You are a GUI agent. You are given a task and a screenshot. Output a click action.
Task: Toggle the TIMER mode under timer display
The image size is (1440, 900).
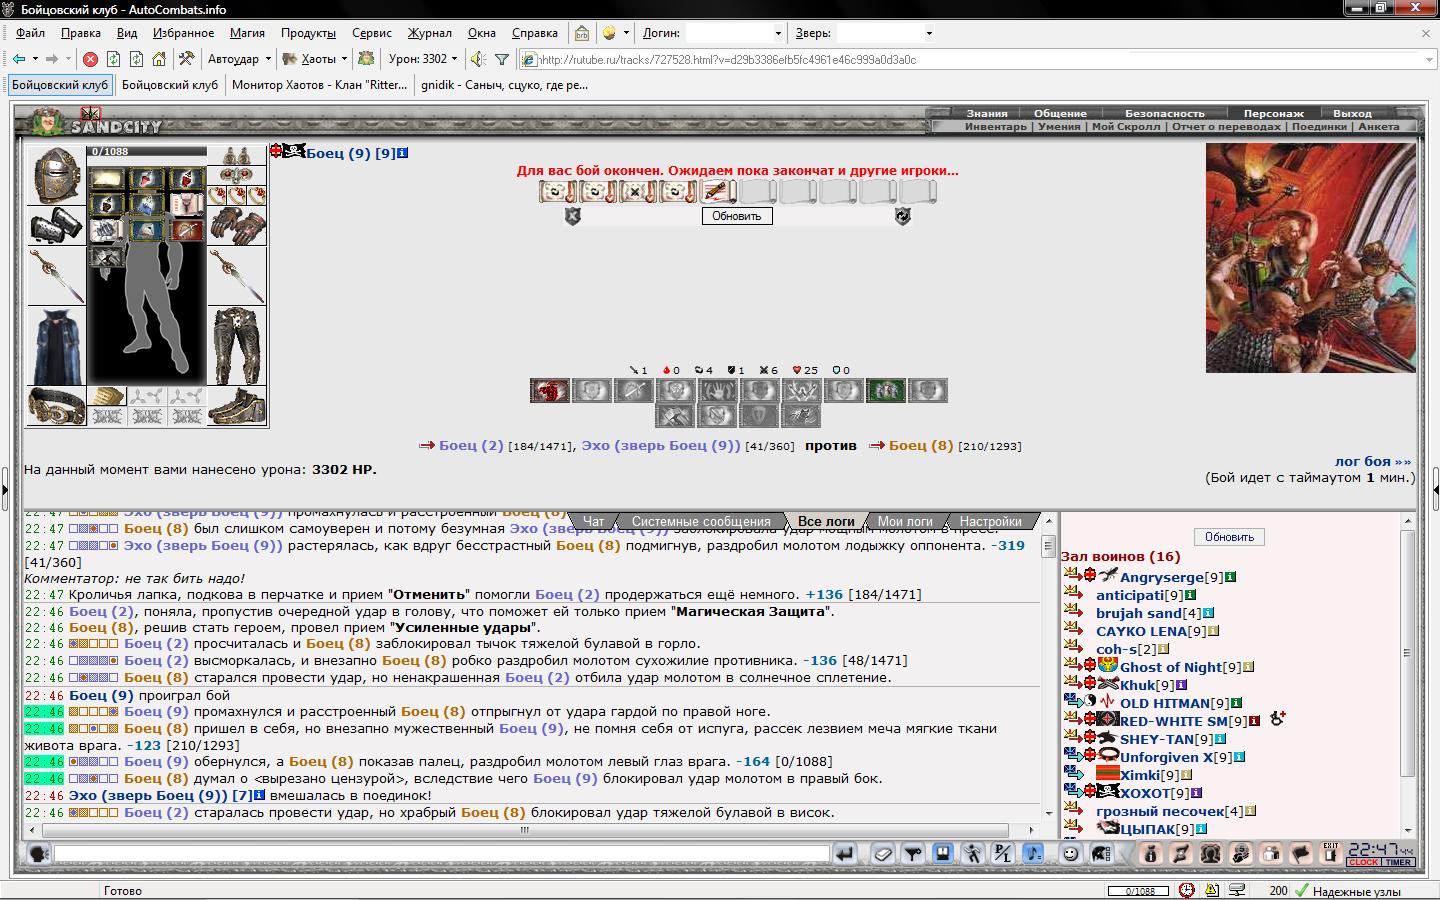(1398, 862)
